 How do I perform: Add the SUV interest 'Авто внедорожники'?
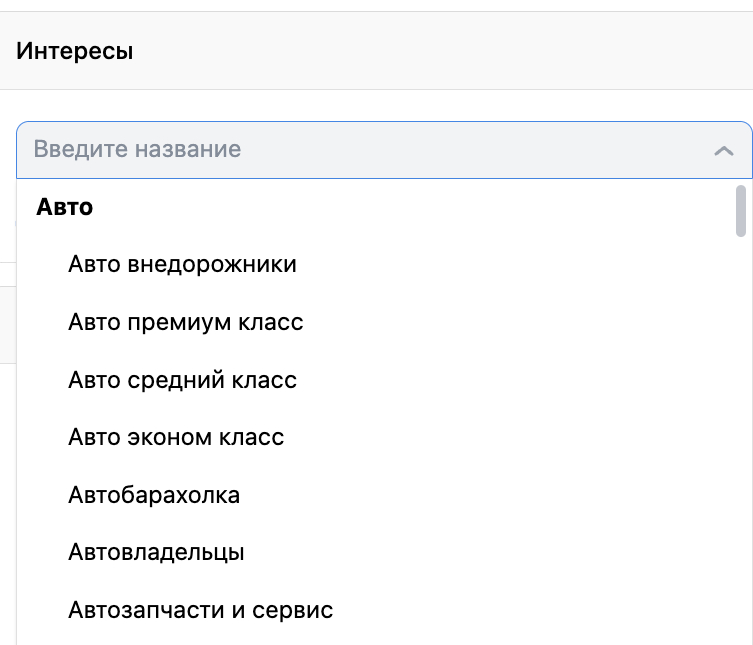click(x=182, y=265)
